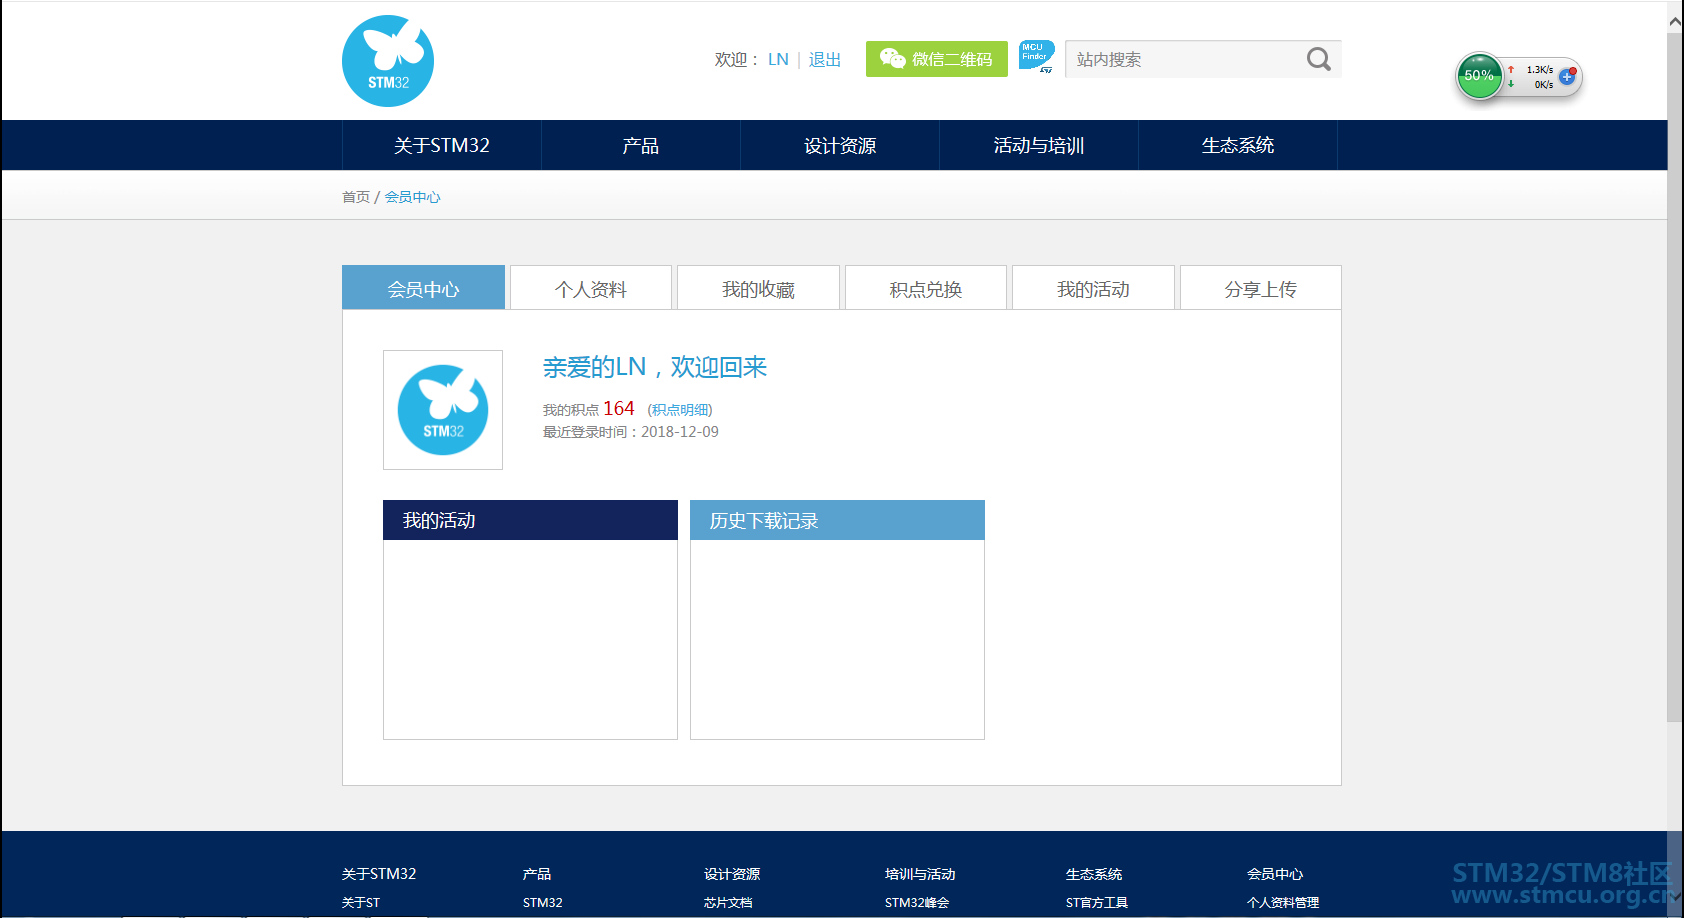
Task: Switch to the 我的活动 tab
Action: [1093, 288]
